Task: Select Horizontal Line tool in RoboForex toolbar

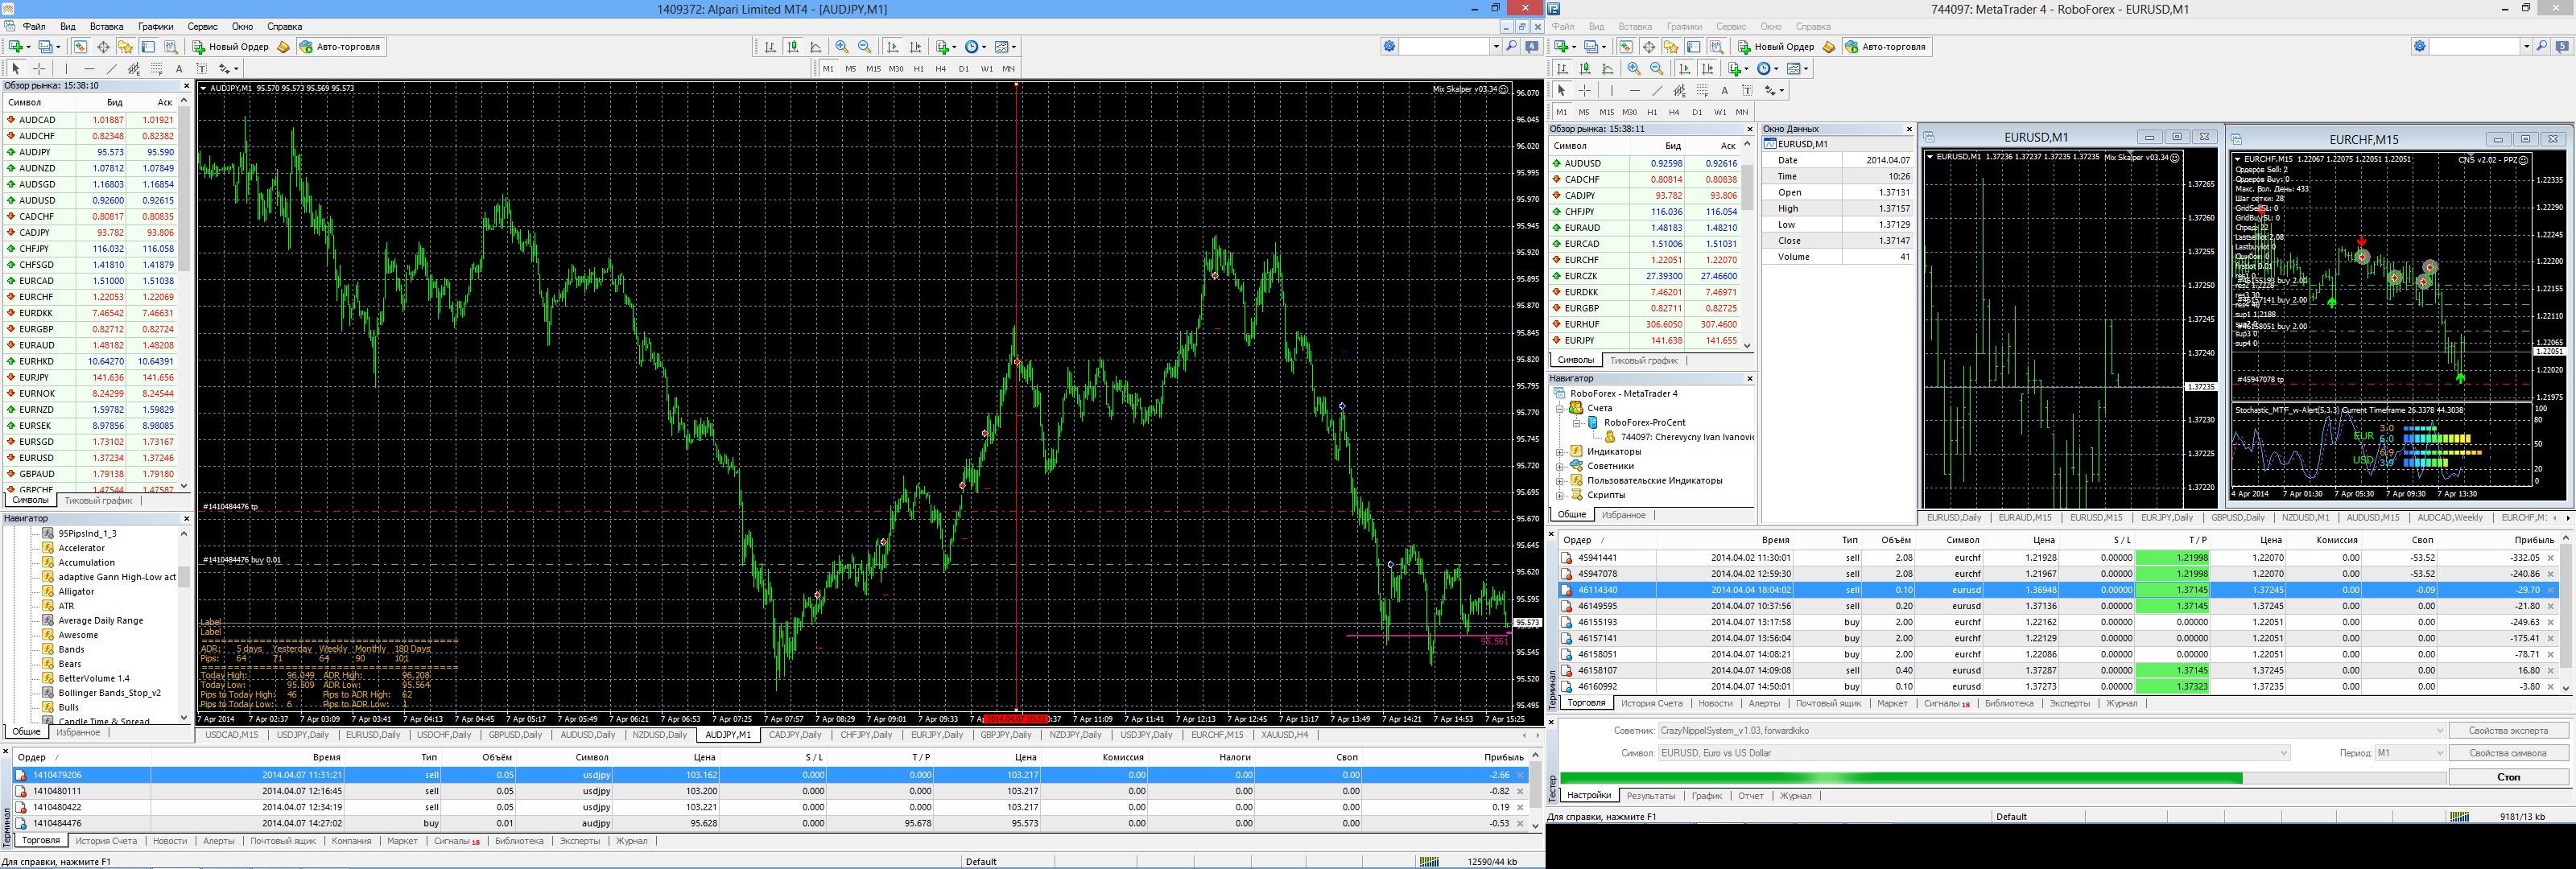Action: 1635,91
